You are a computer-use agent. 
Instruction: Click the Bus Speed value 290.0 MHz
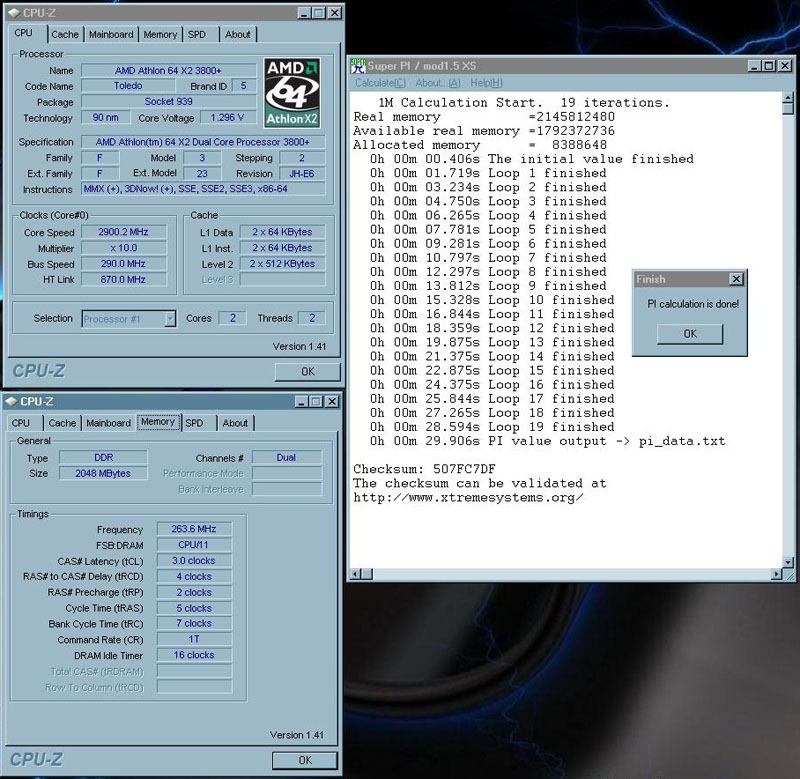tap(123, 264)
